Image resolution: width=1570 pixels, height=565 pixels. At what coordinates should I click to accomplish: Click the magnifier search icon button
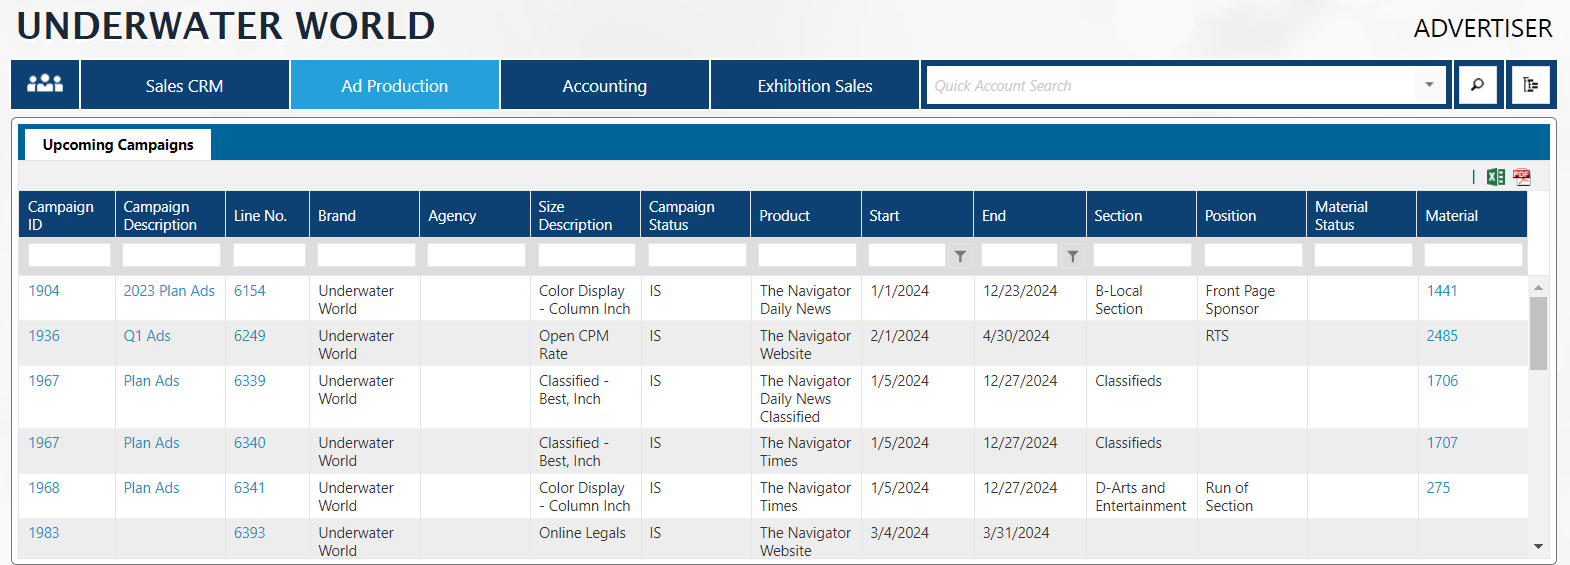tap(1477, 85)
